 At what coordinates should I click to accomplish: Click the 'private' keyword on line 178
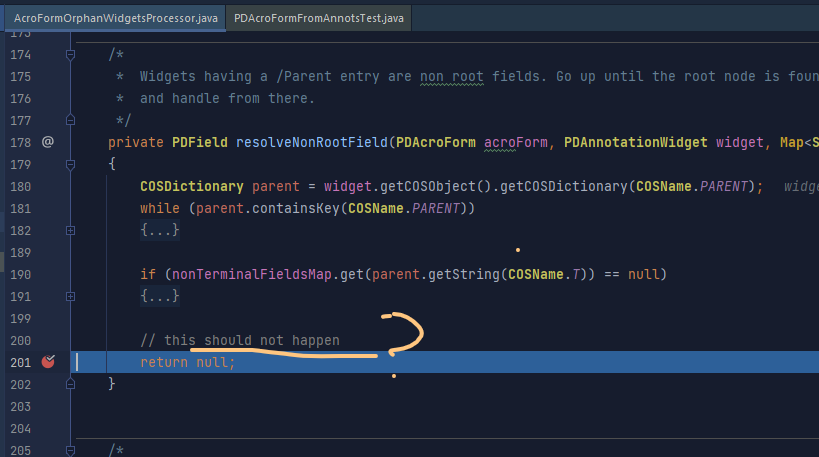pyautogui.click(x=136, y=142)
